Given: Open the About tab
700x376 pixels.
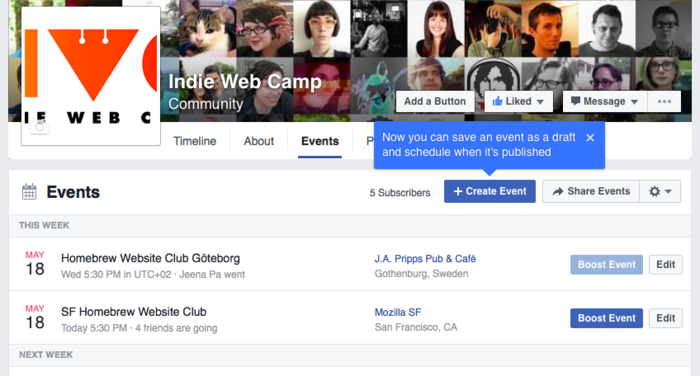Looking at the screenshot, I should [x=259, y=141].
